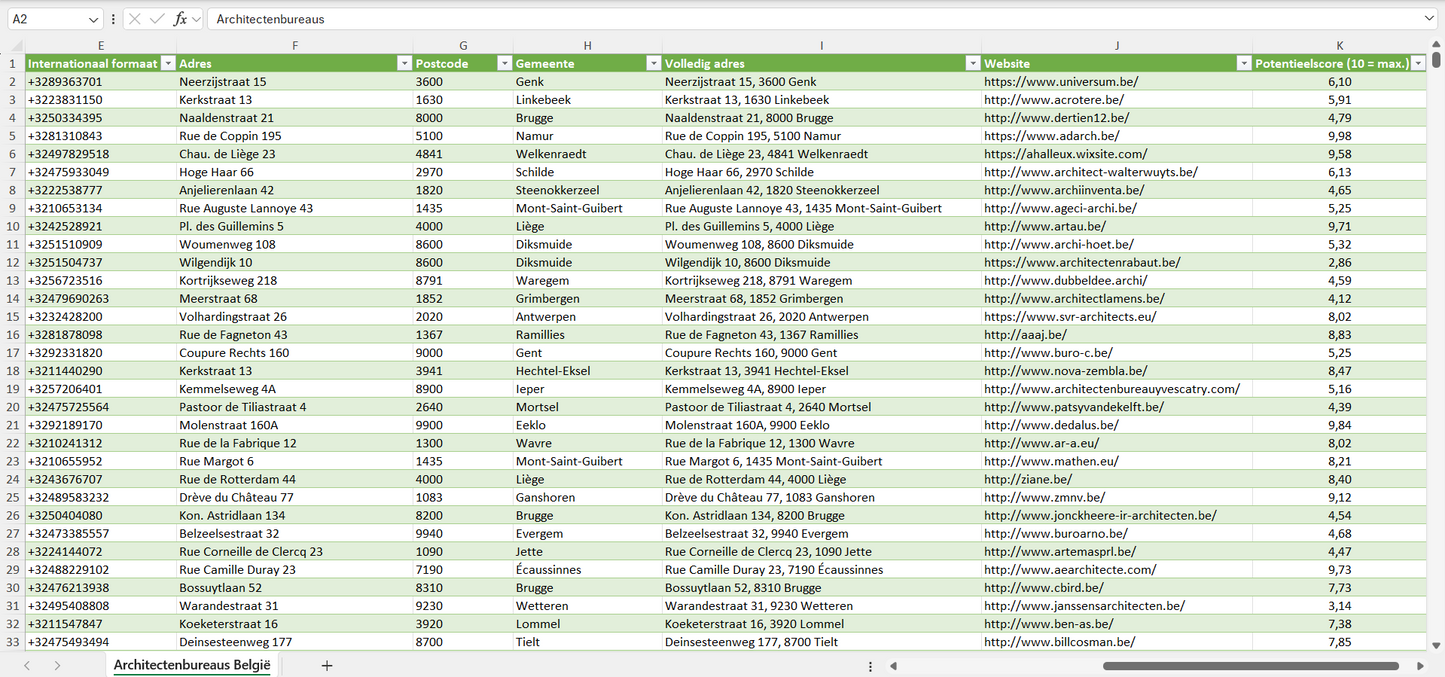
Task: Open the Name Box dropdown arrow
Action: [94, 19]
